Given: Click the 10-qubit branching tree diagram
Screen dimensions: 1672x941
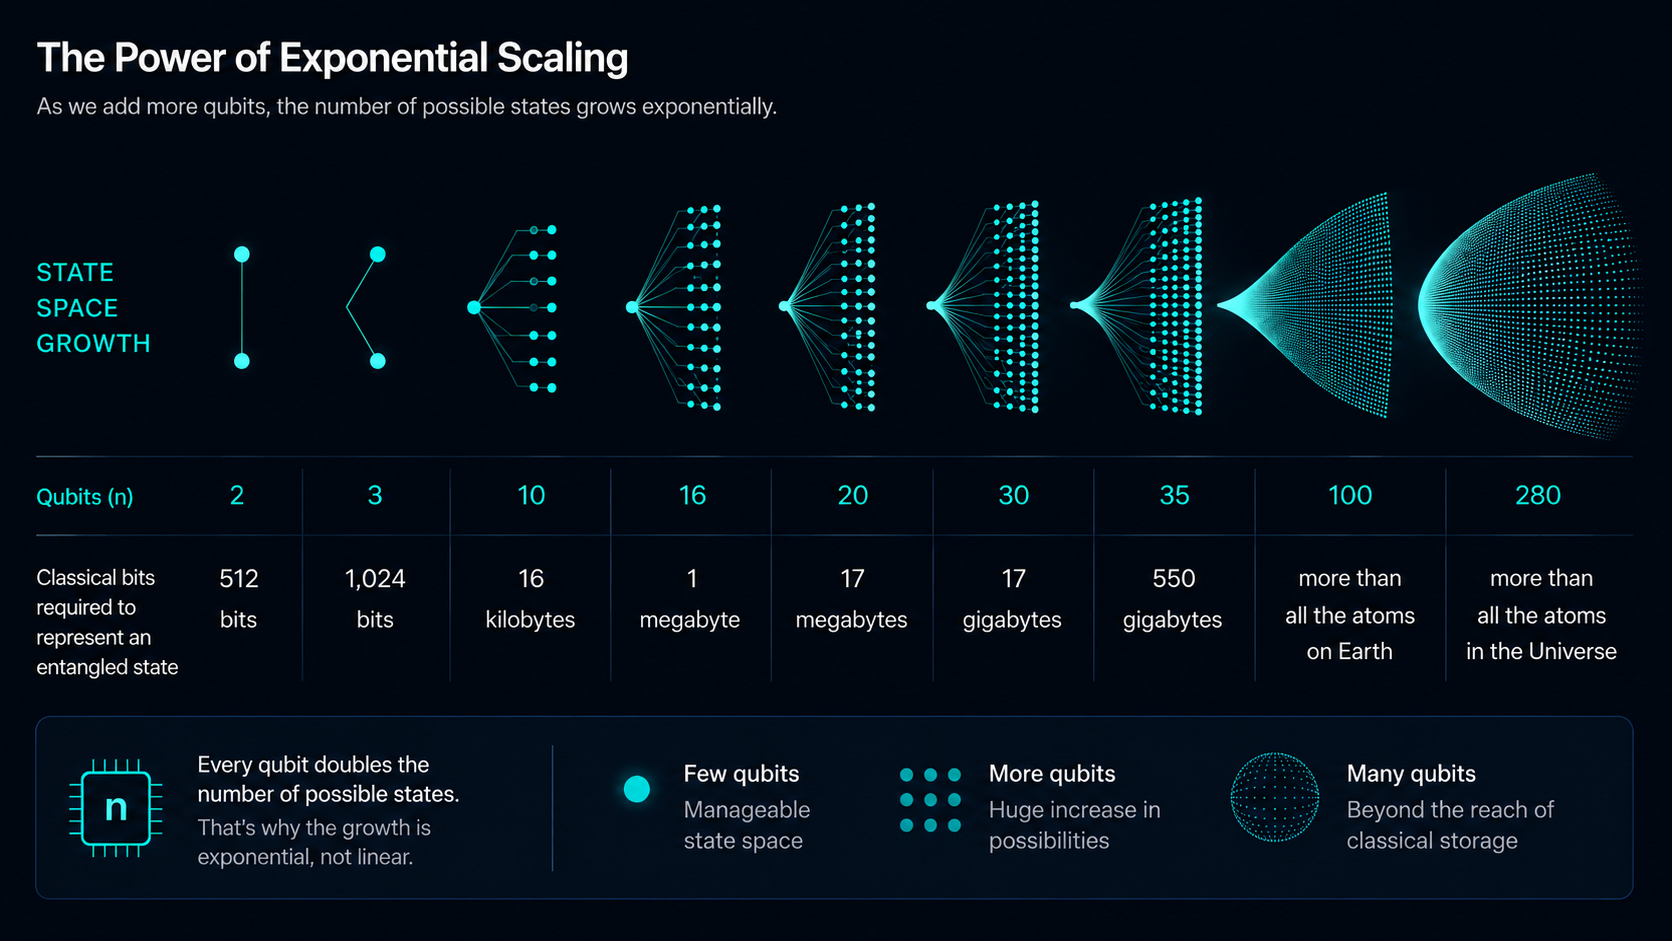Looking at the screenshot, I should click(x=512, y=308).
